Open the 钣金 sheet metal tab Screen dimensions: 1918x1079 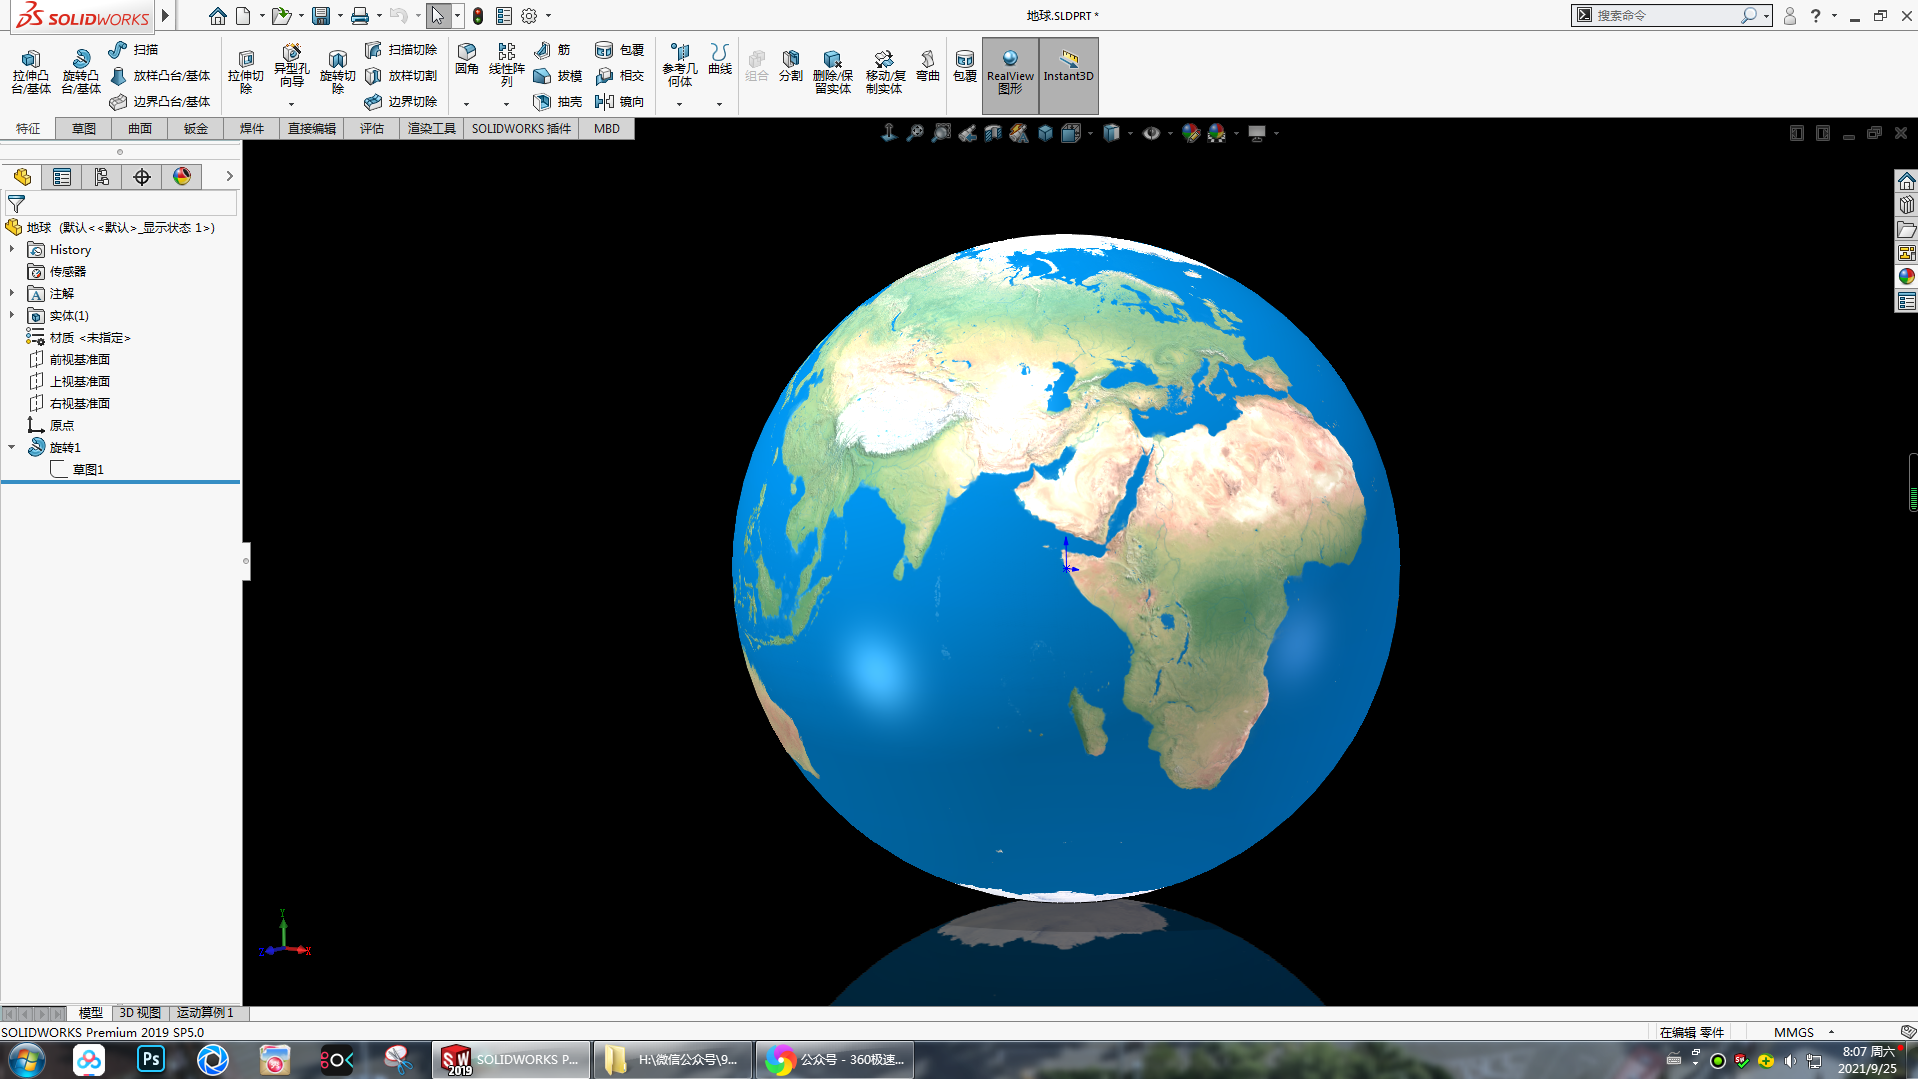(196, 128)
